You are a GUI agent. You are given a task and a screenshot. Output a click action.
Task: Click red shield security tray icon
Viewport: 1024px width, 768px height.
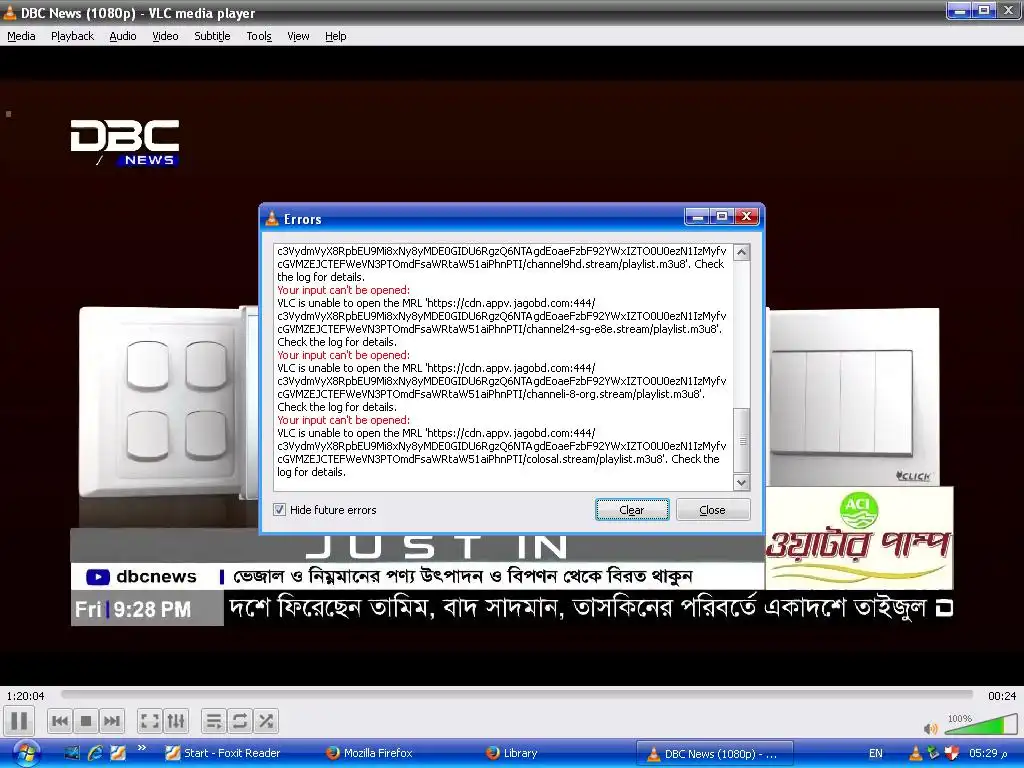952,754
